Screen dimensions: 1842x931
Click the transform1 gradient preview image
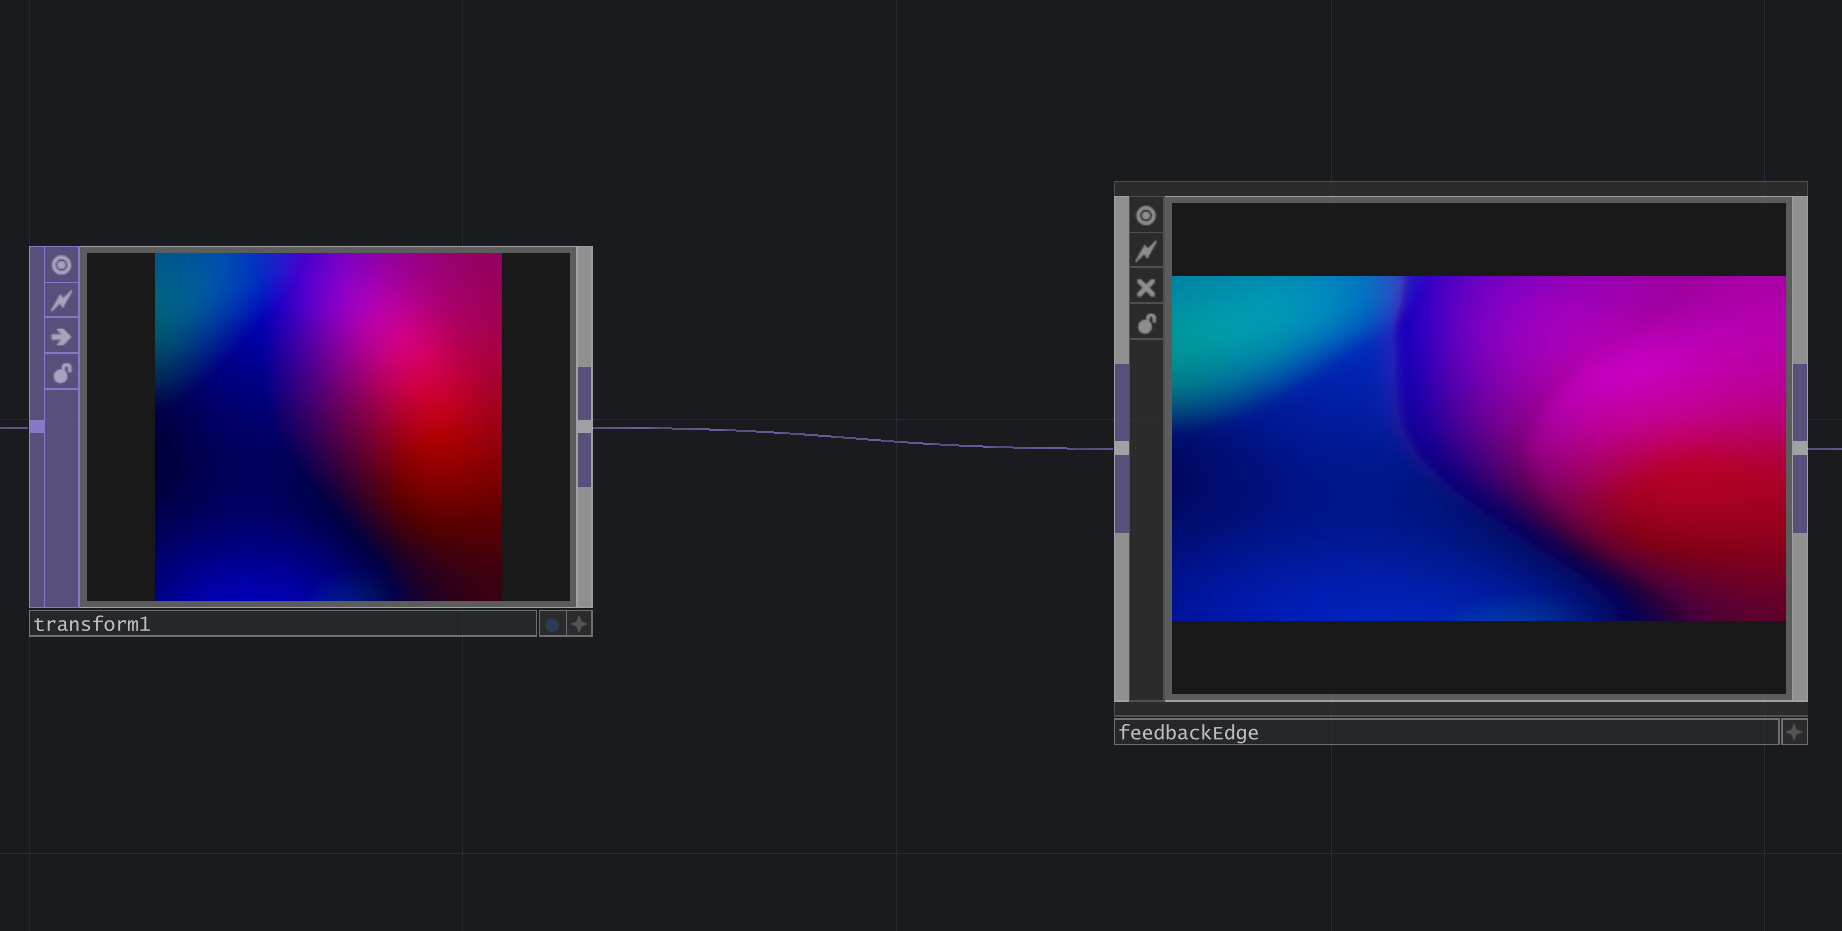pos(328,427)
